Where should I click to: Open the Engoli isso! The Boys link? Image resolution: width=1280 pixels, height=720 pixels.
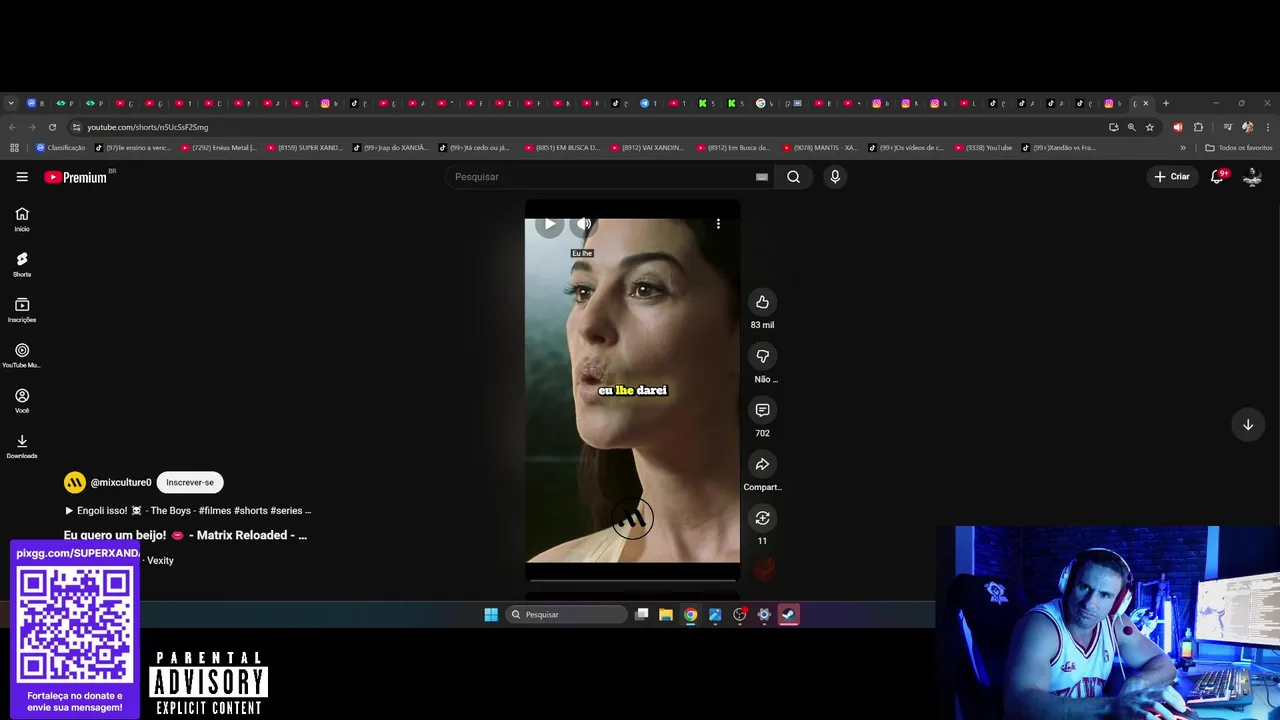[x=188, y=510]
